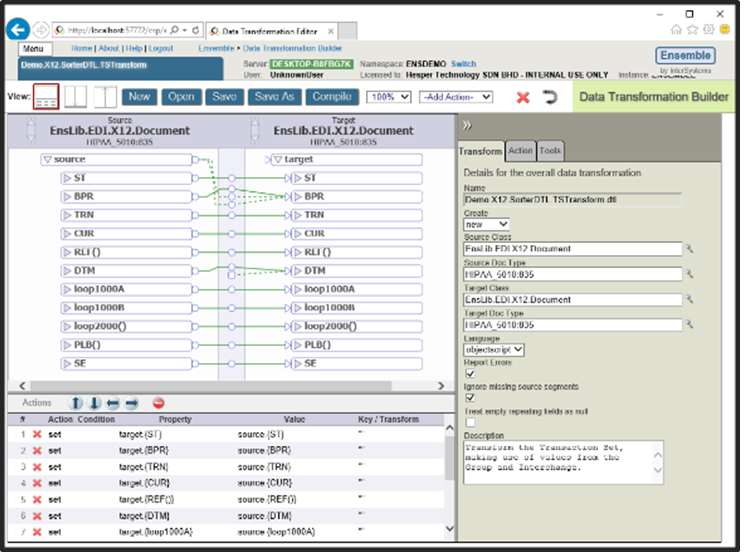The image size is (744, 557).
Task: Switch to the Action tab
Action: (520, 151)
